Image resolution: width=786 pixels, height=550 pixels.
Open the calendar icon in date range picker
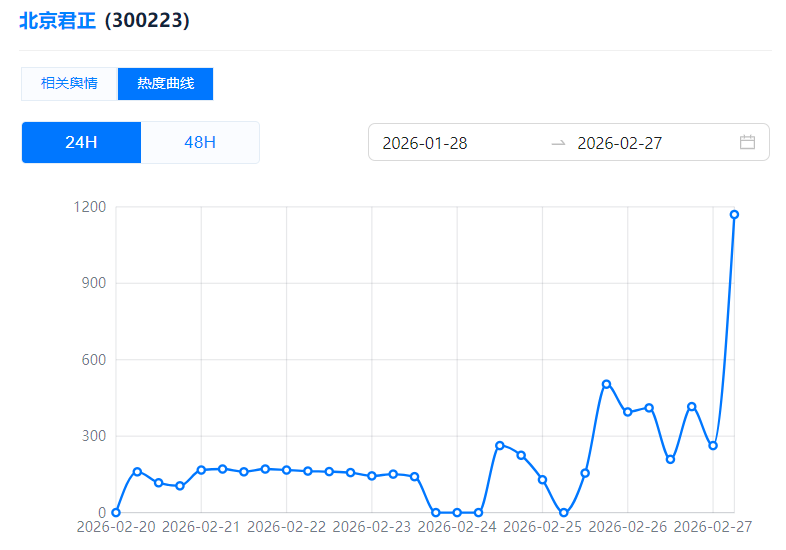[747, 142]
